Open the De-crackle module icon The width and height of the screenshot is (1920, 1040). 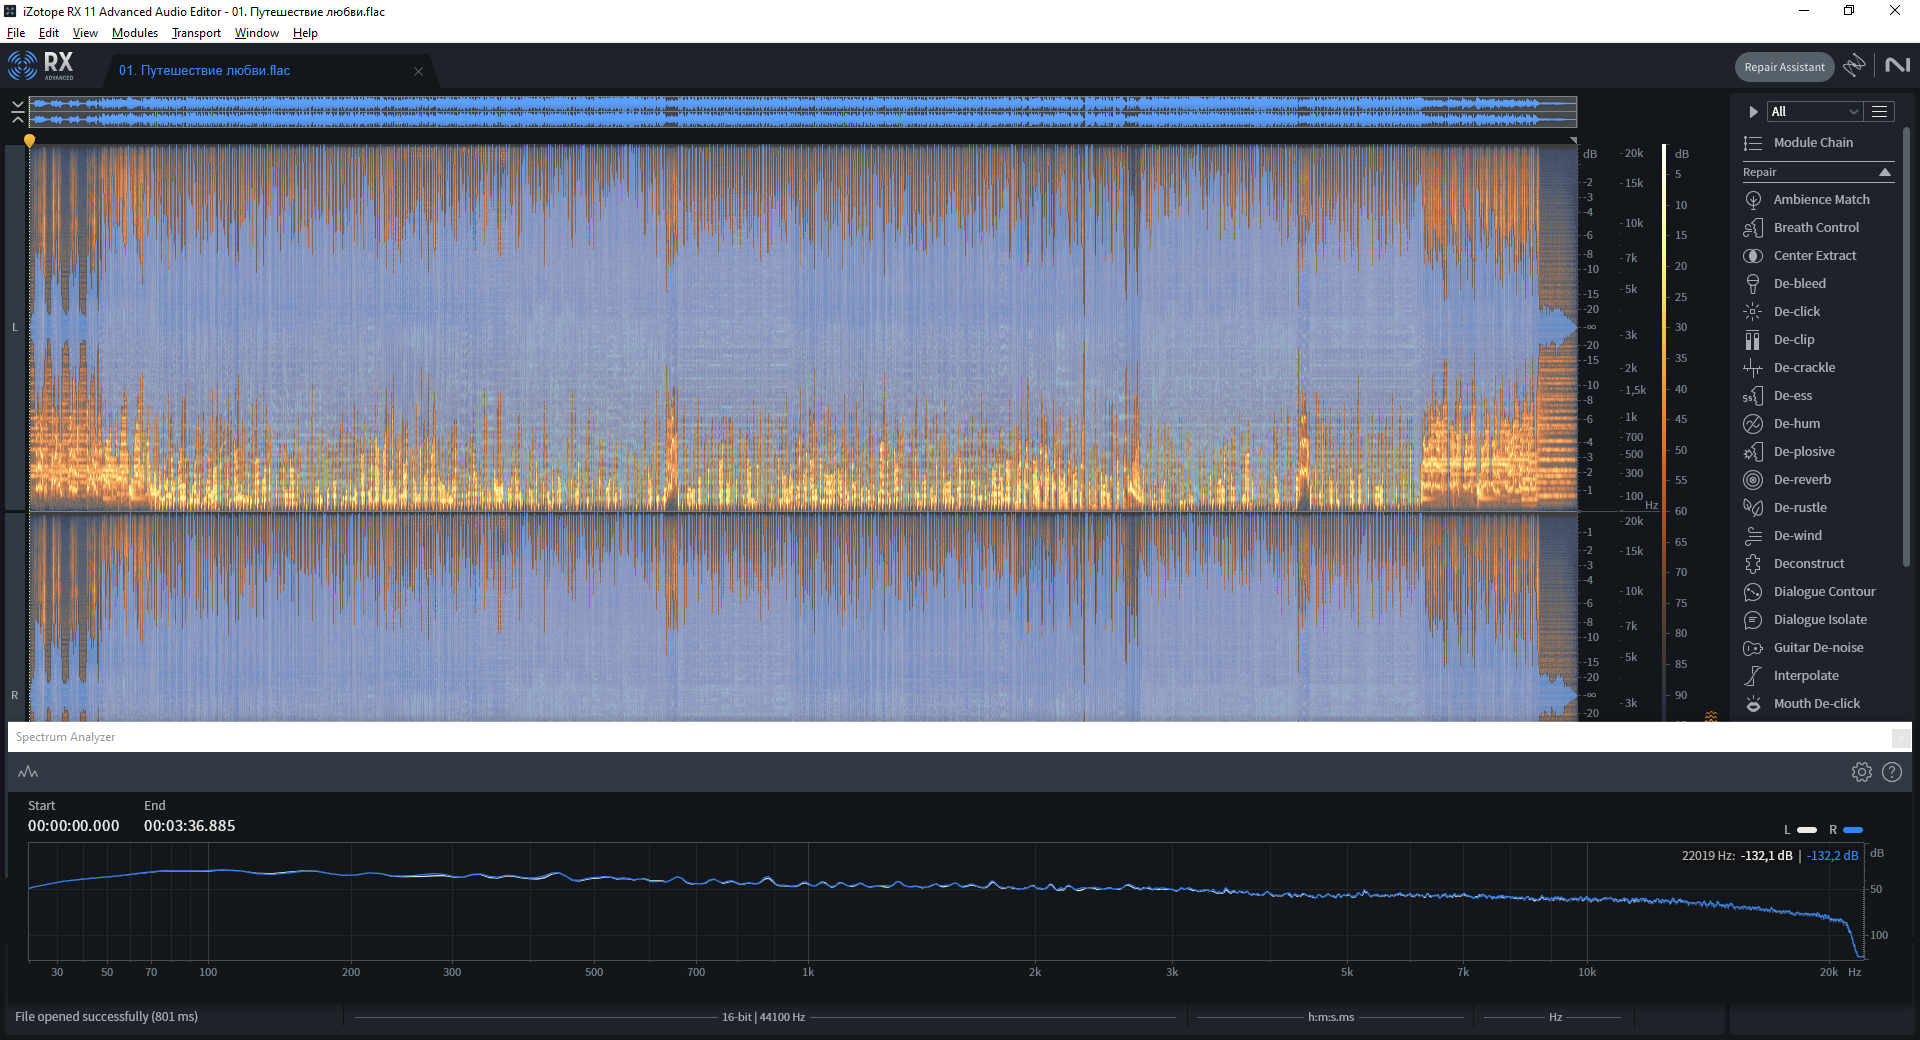click(1753, 368)
